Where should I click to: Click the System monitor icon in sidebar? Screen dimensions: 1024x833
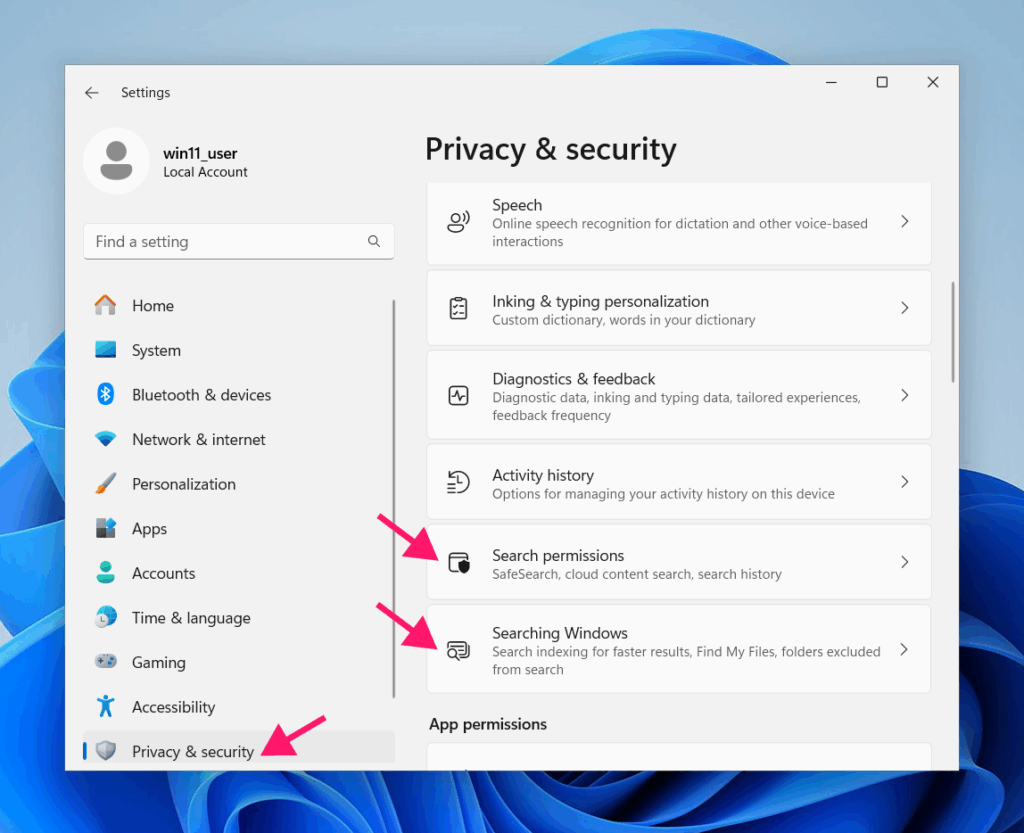(x=105, y=350)
